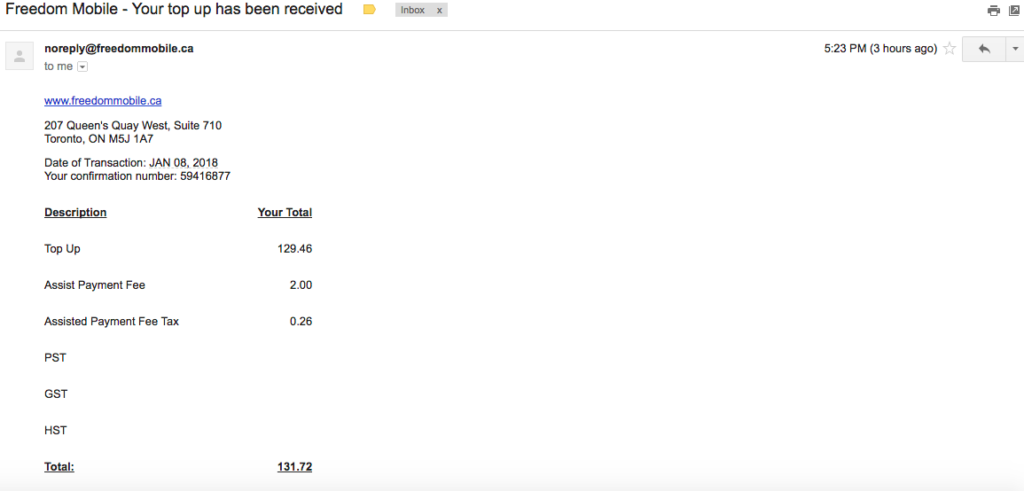Reply using the arrow button

click(984, 48)
